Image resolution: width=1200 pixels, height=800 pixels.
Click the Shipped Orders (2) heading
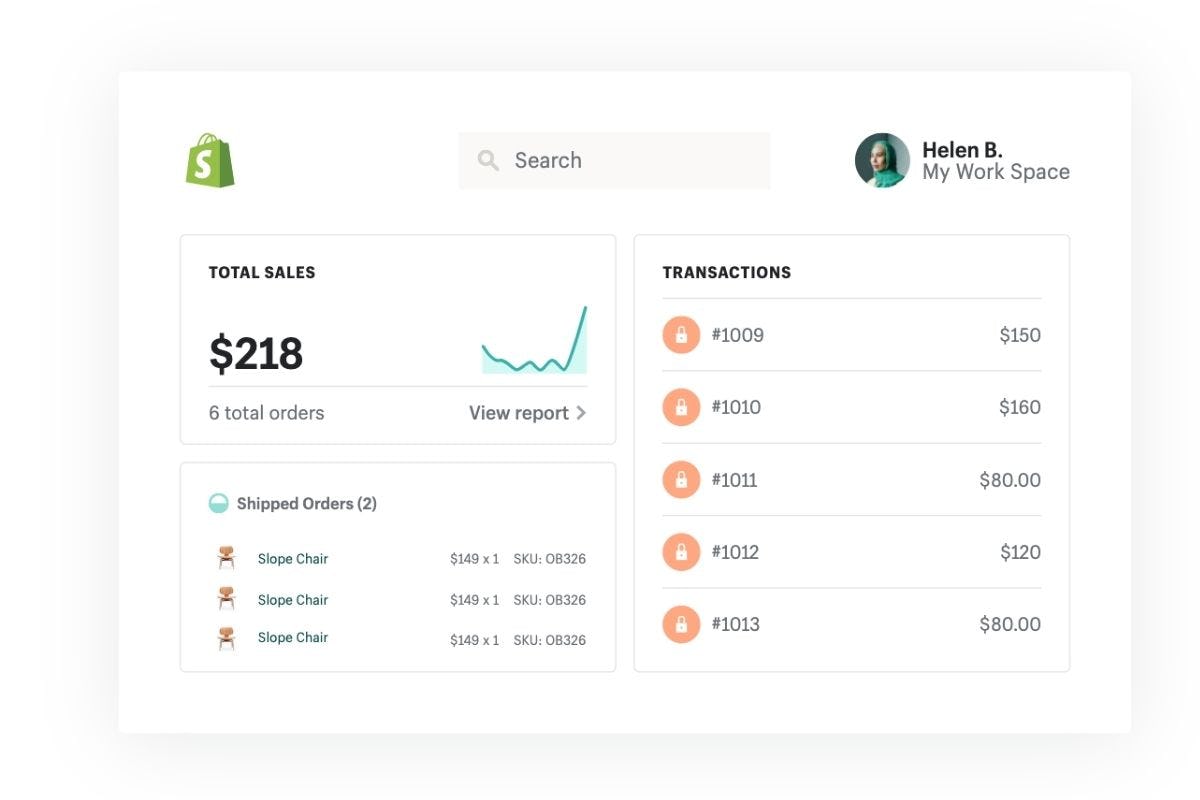pos(306,504)
